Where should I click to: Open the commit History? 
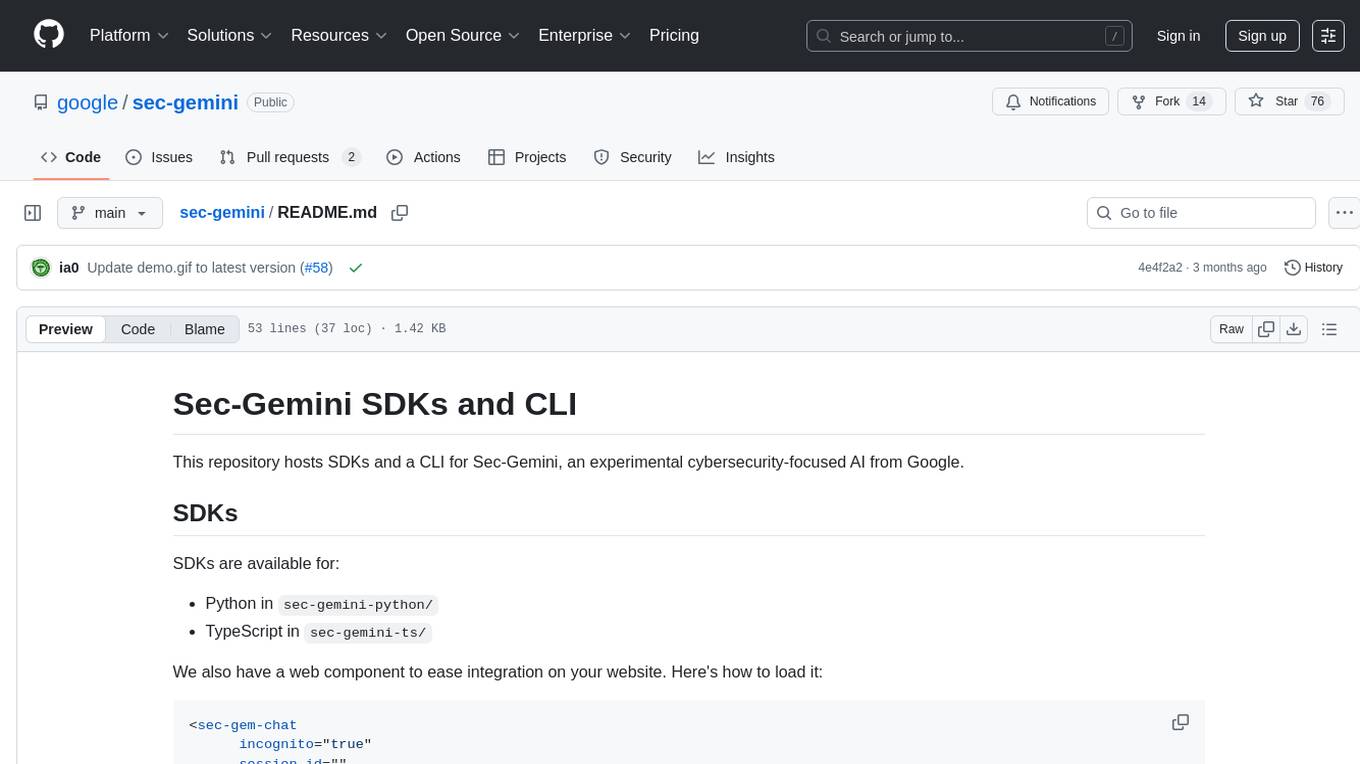pos(1313,268)
